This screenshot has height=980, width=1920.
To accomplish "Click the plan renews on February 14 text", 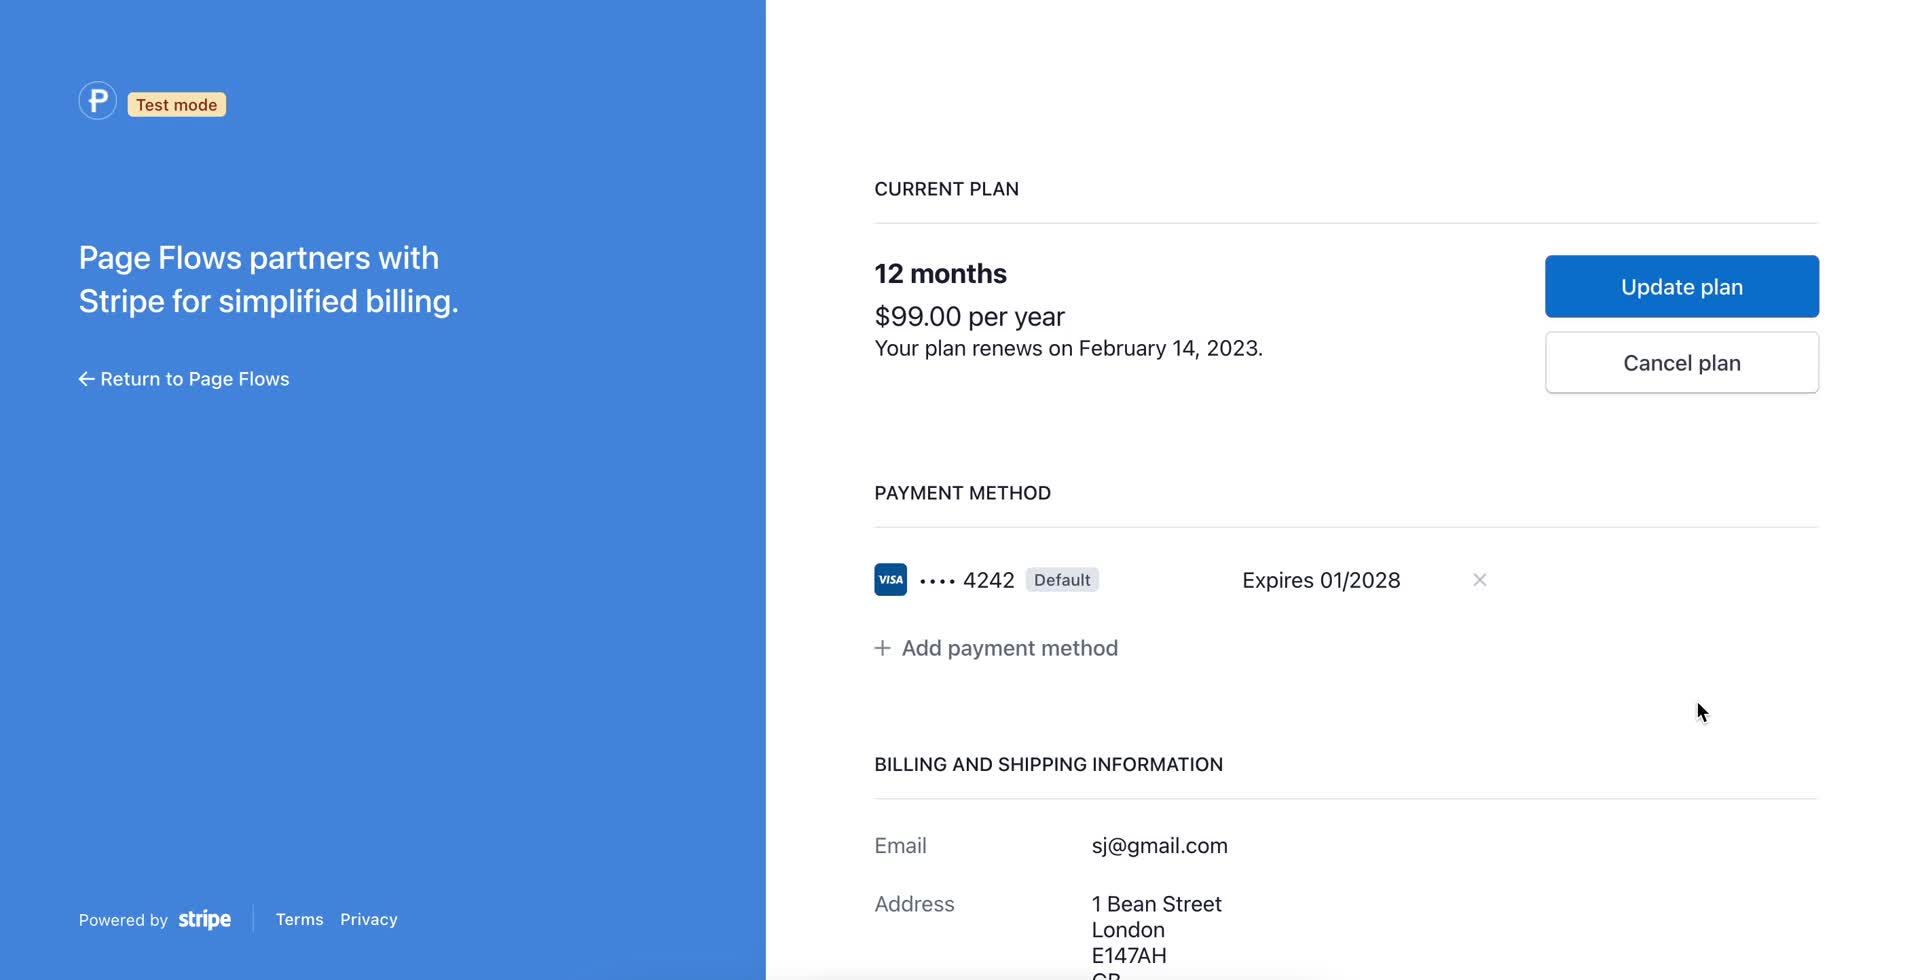I will [x=1069, y=348].
